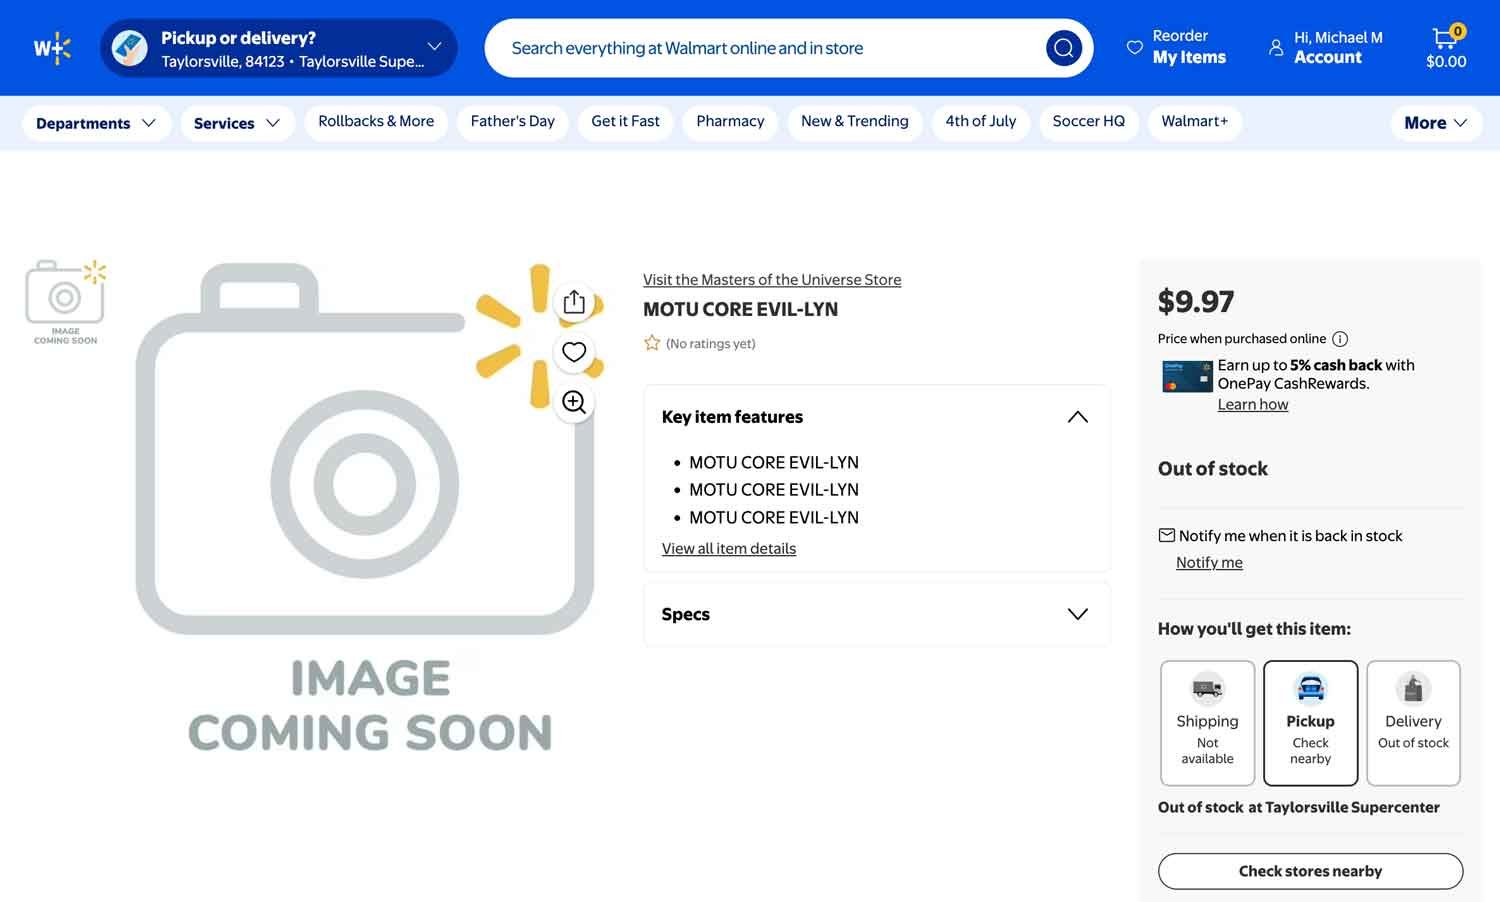
Task: Click Out of stock at Taylorsville Supercenter text
Action: click(x=1299, y=807)
